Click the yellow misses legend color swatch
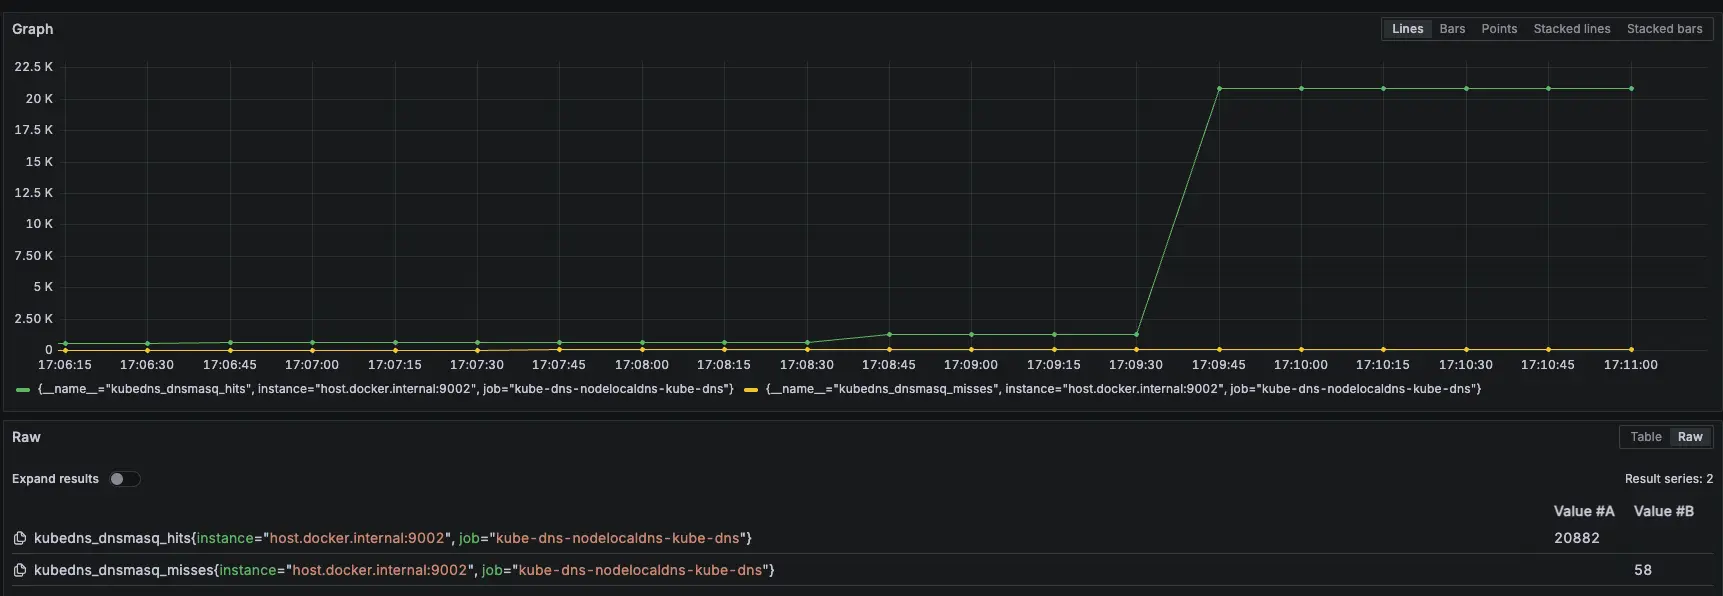Screen dimensions: 1723x596 pyautogui.click(x=751, y=389)
